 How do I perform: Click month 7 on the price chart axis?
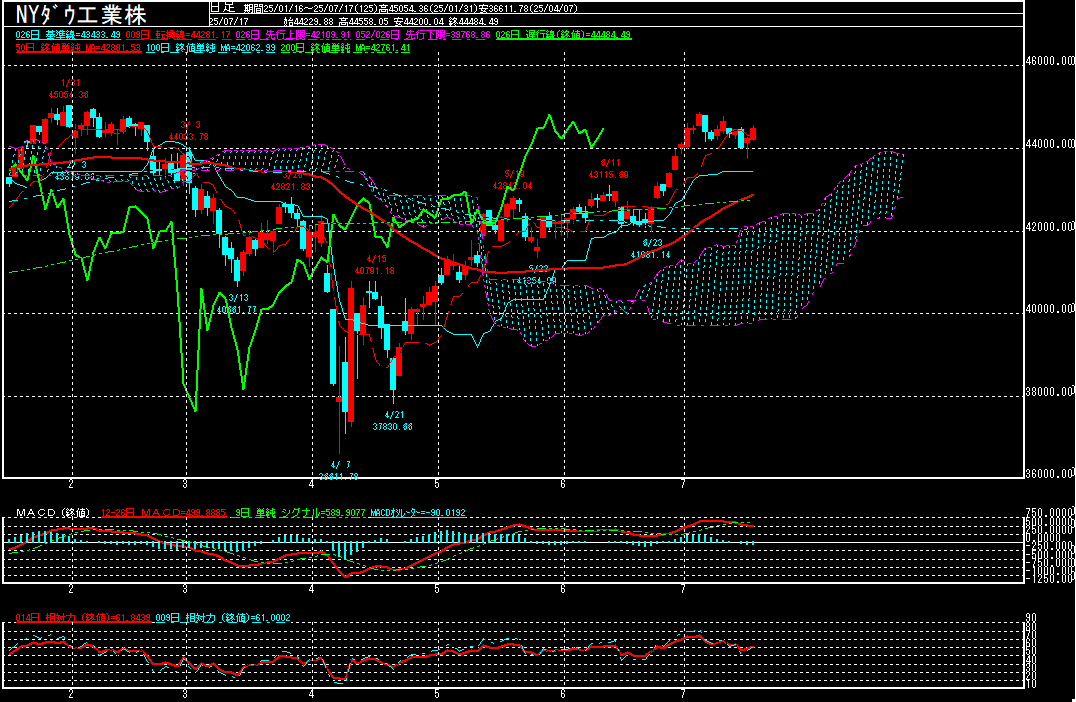point(683,484)
